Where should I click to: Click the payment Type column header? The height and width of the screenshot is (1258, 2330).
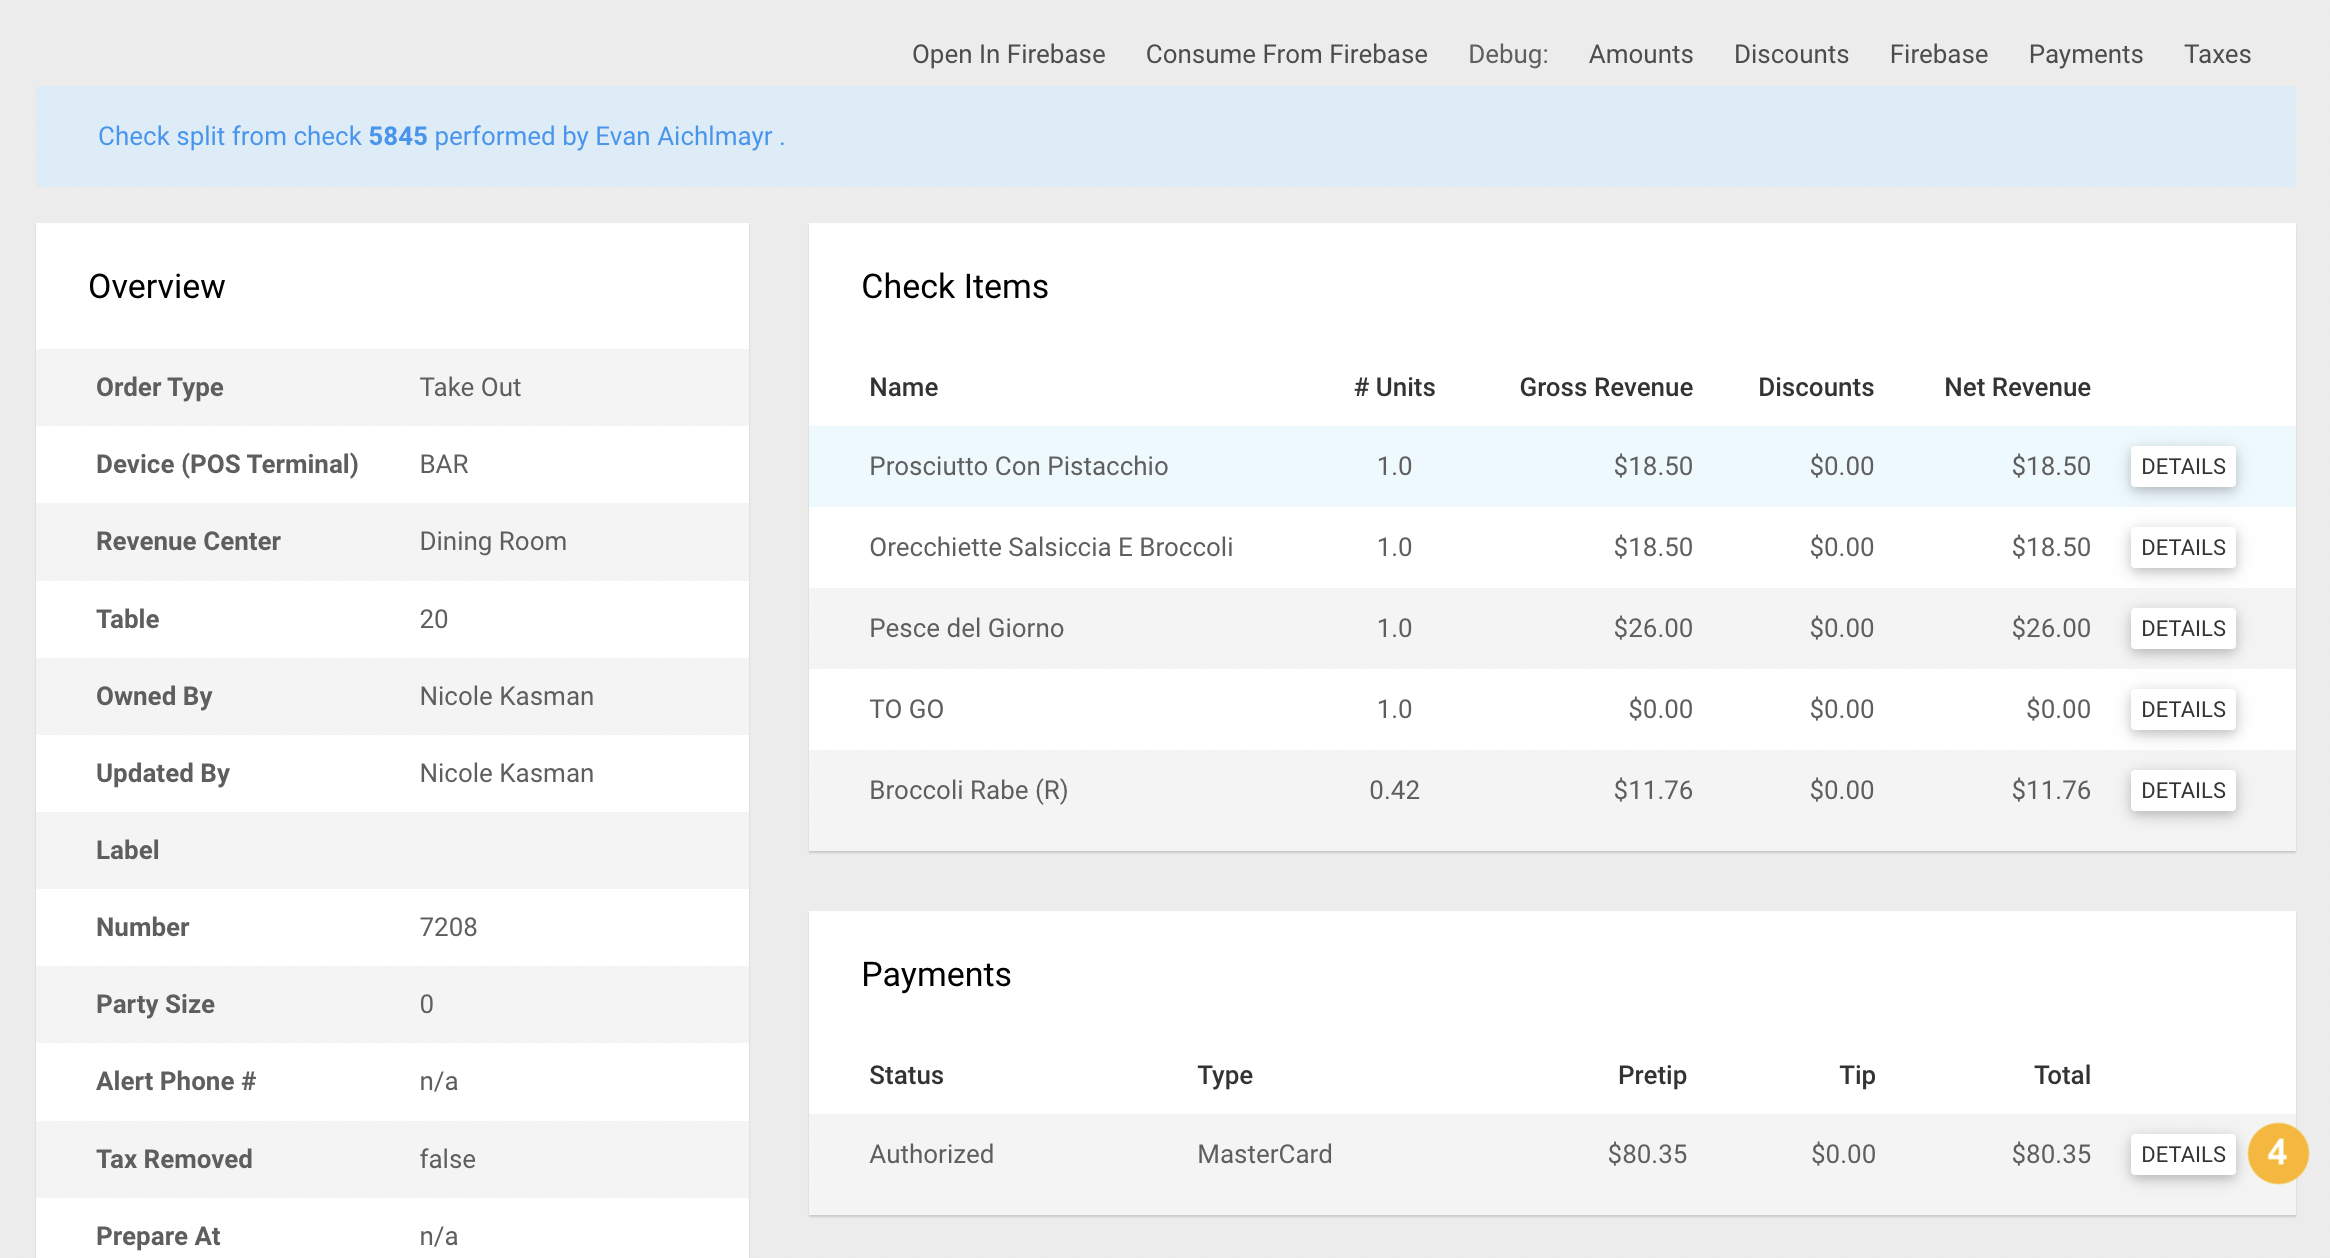[1225, 1075]
